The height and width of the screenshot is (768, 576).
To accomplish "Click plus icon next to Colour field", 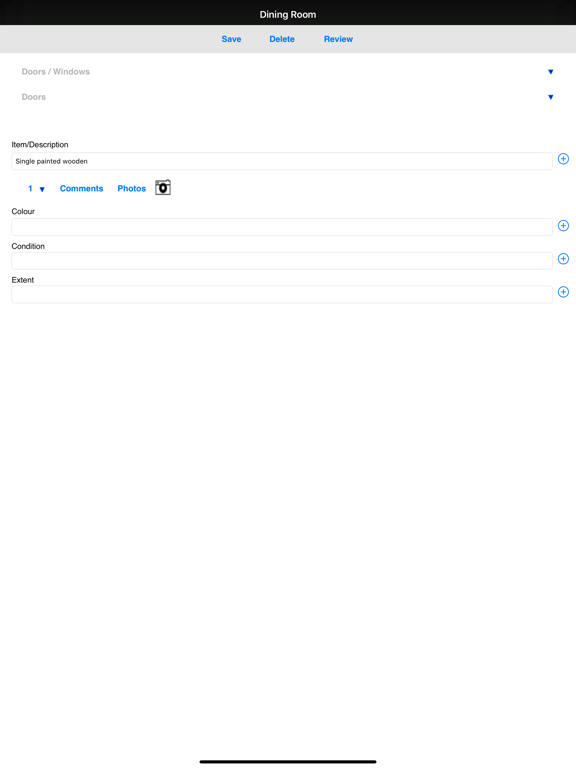I will click(563, 226).
